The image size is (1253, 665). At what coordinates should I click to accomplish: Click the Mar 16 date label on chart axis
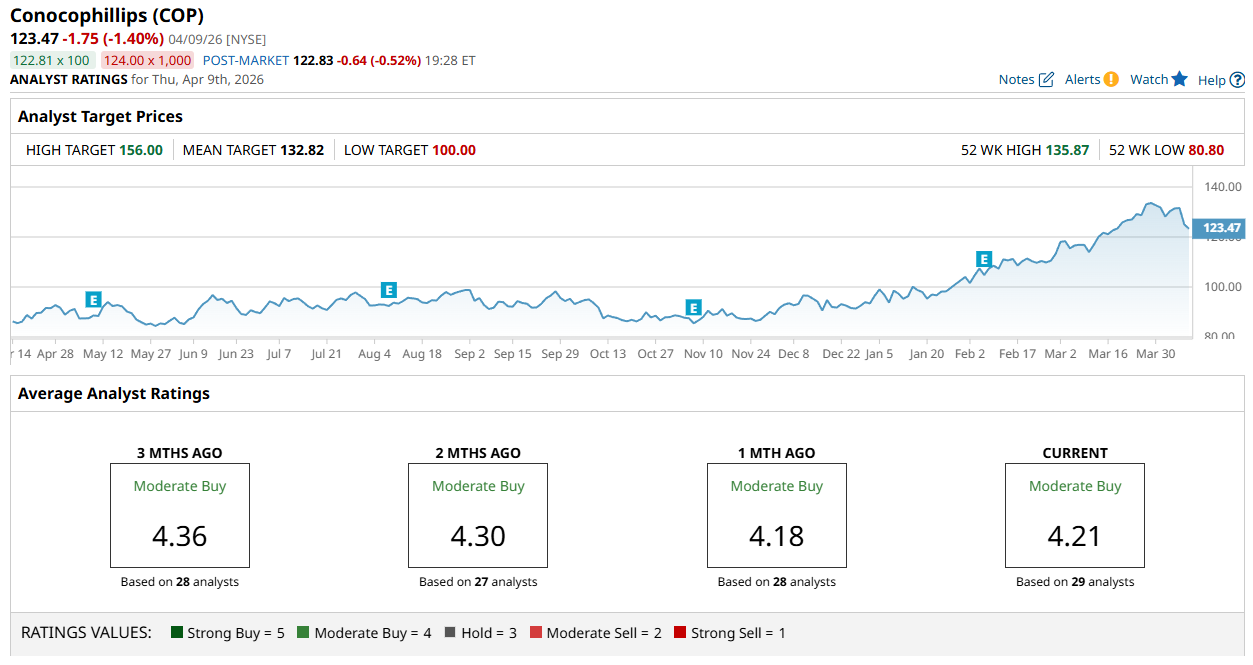pos(1107,353)
